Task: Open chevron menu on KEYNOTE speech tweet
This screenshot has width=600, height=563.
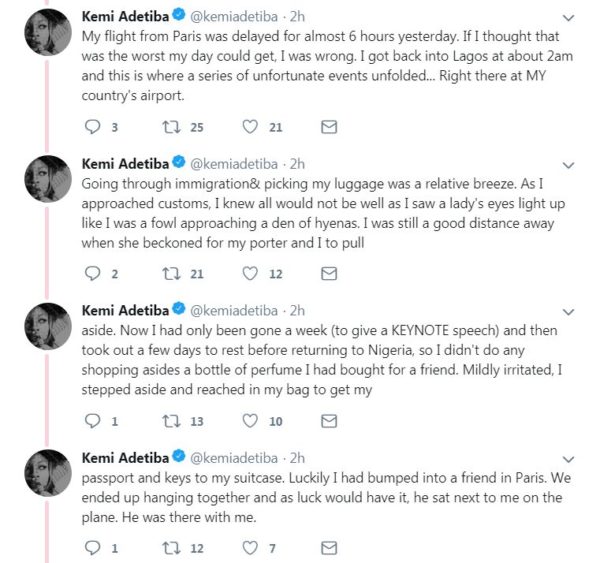Action: point(569,312)
